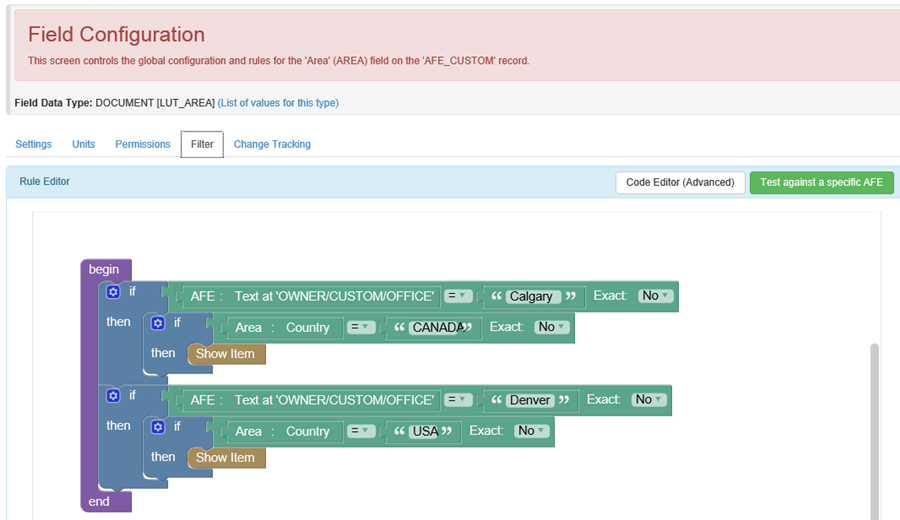Viewport: 900px width, 520px height.
Task: Open the equals operator dropdown in the CANADA condition
Action: click(361, 327)
